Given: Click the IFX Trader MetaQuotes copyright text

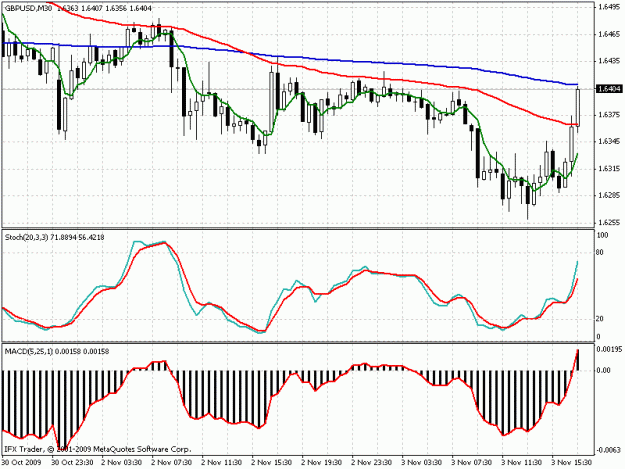Looking at the screenshot, I should [98, 449].
